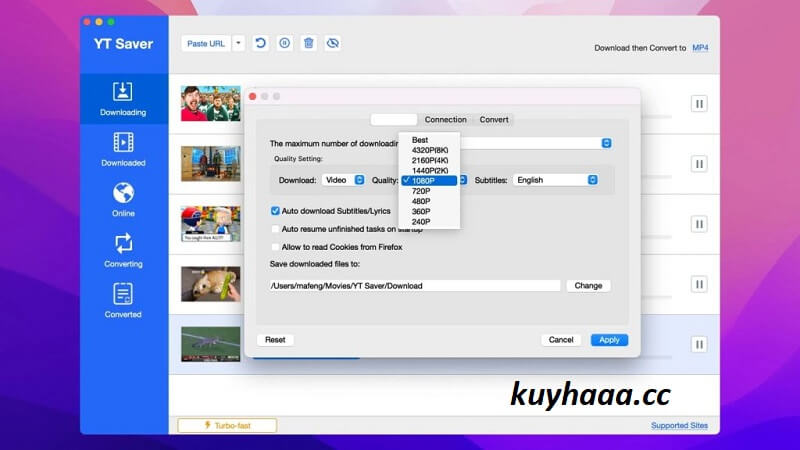Open the Converted section in sidebar

point(123,301)
